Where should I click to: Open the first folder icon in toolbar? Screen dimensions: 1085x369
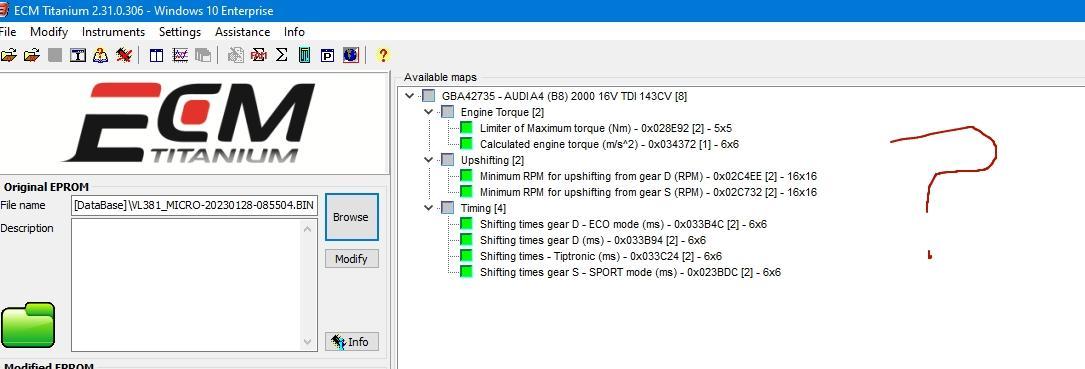tap(8, 55)
